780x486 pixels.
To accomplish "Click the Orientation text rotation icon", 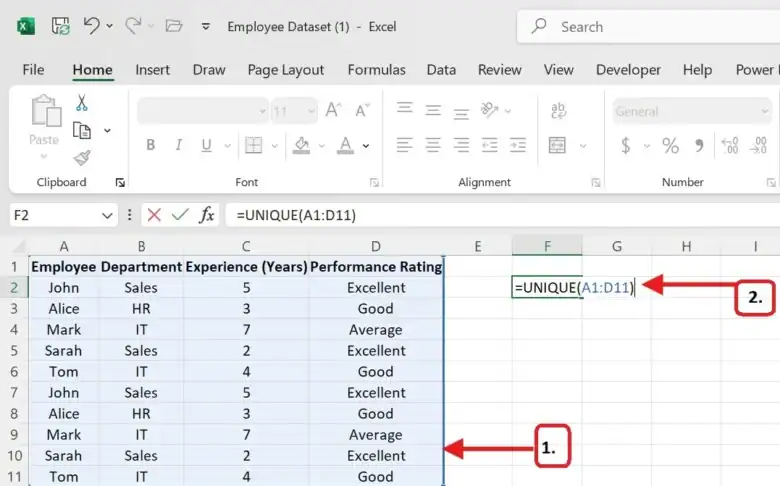I will pyautogui.click(x=489, y=110).
